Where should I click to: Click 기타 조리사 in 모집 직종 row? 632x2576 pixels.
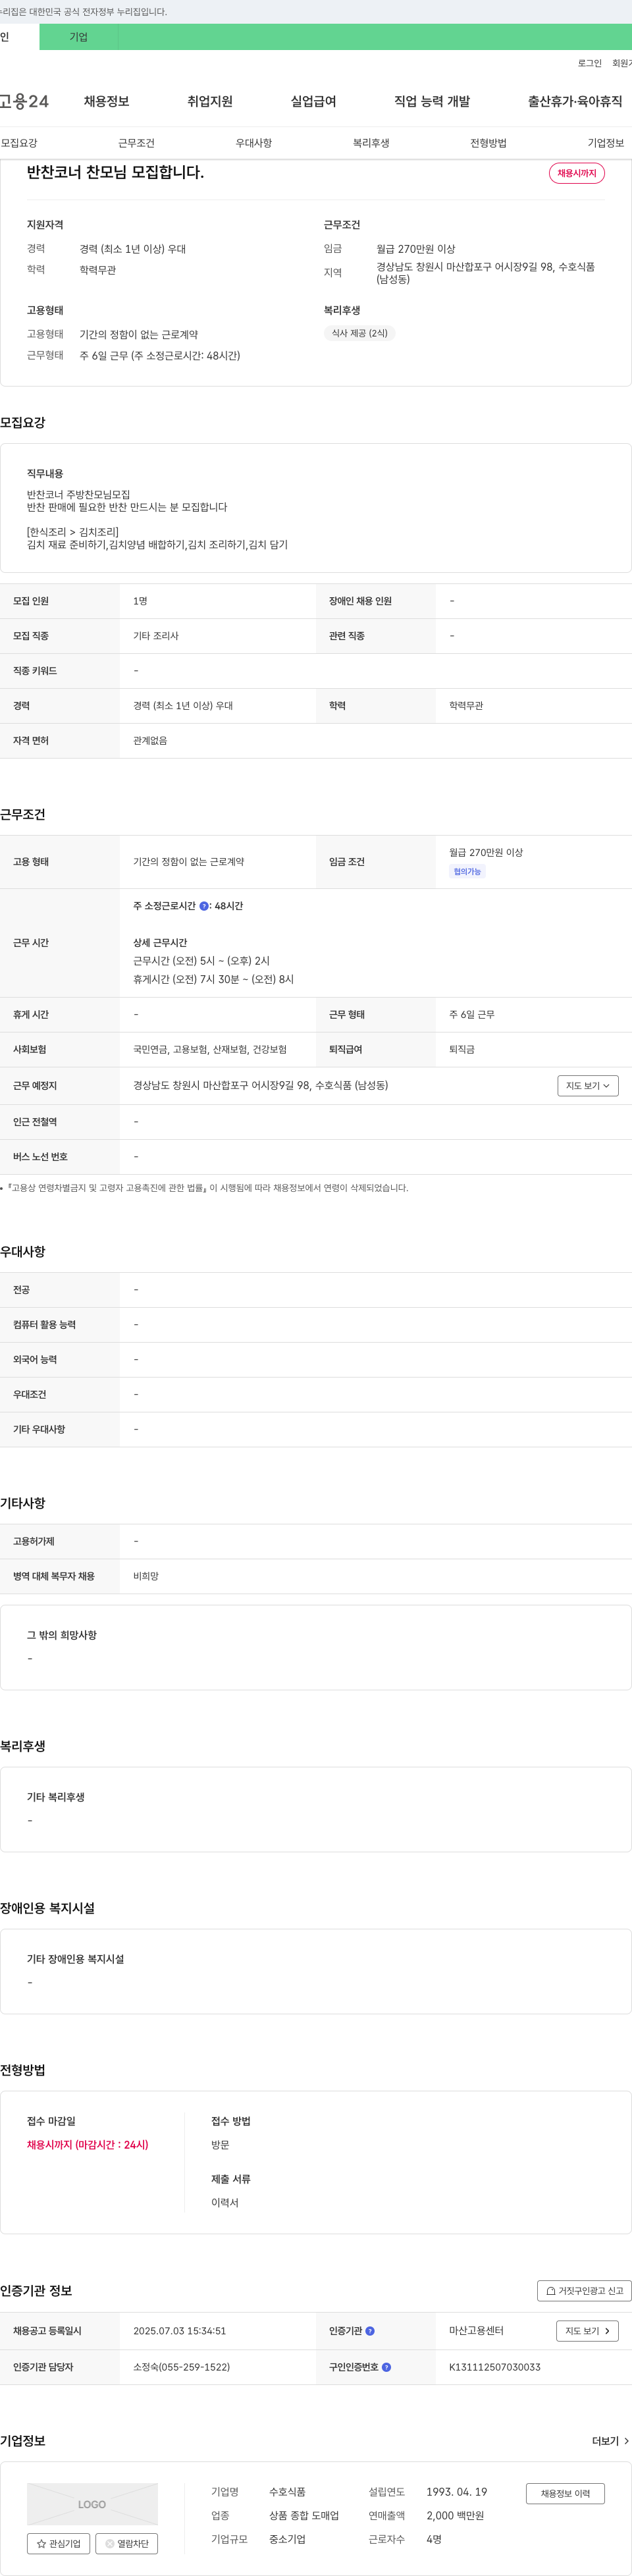pyautogui.click(x=156, y=636)
